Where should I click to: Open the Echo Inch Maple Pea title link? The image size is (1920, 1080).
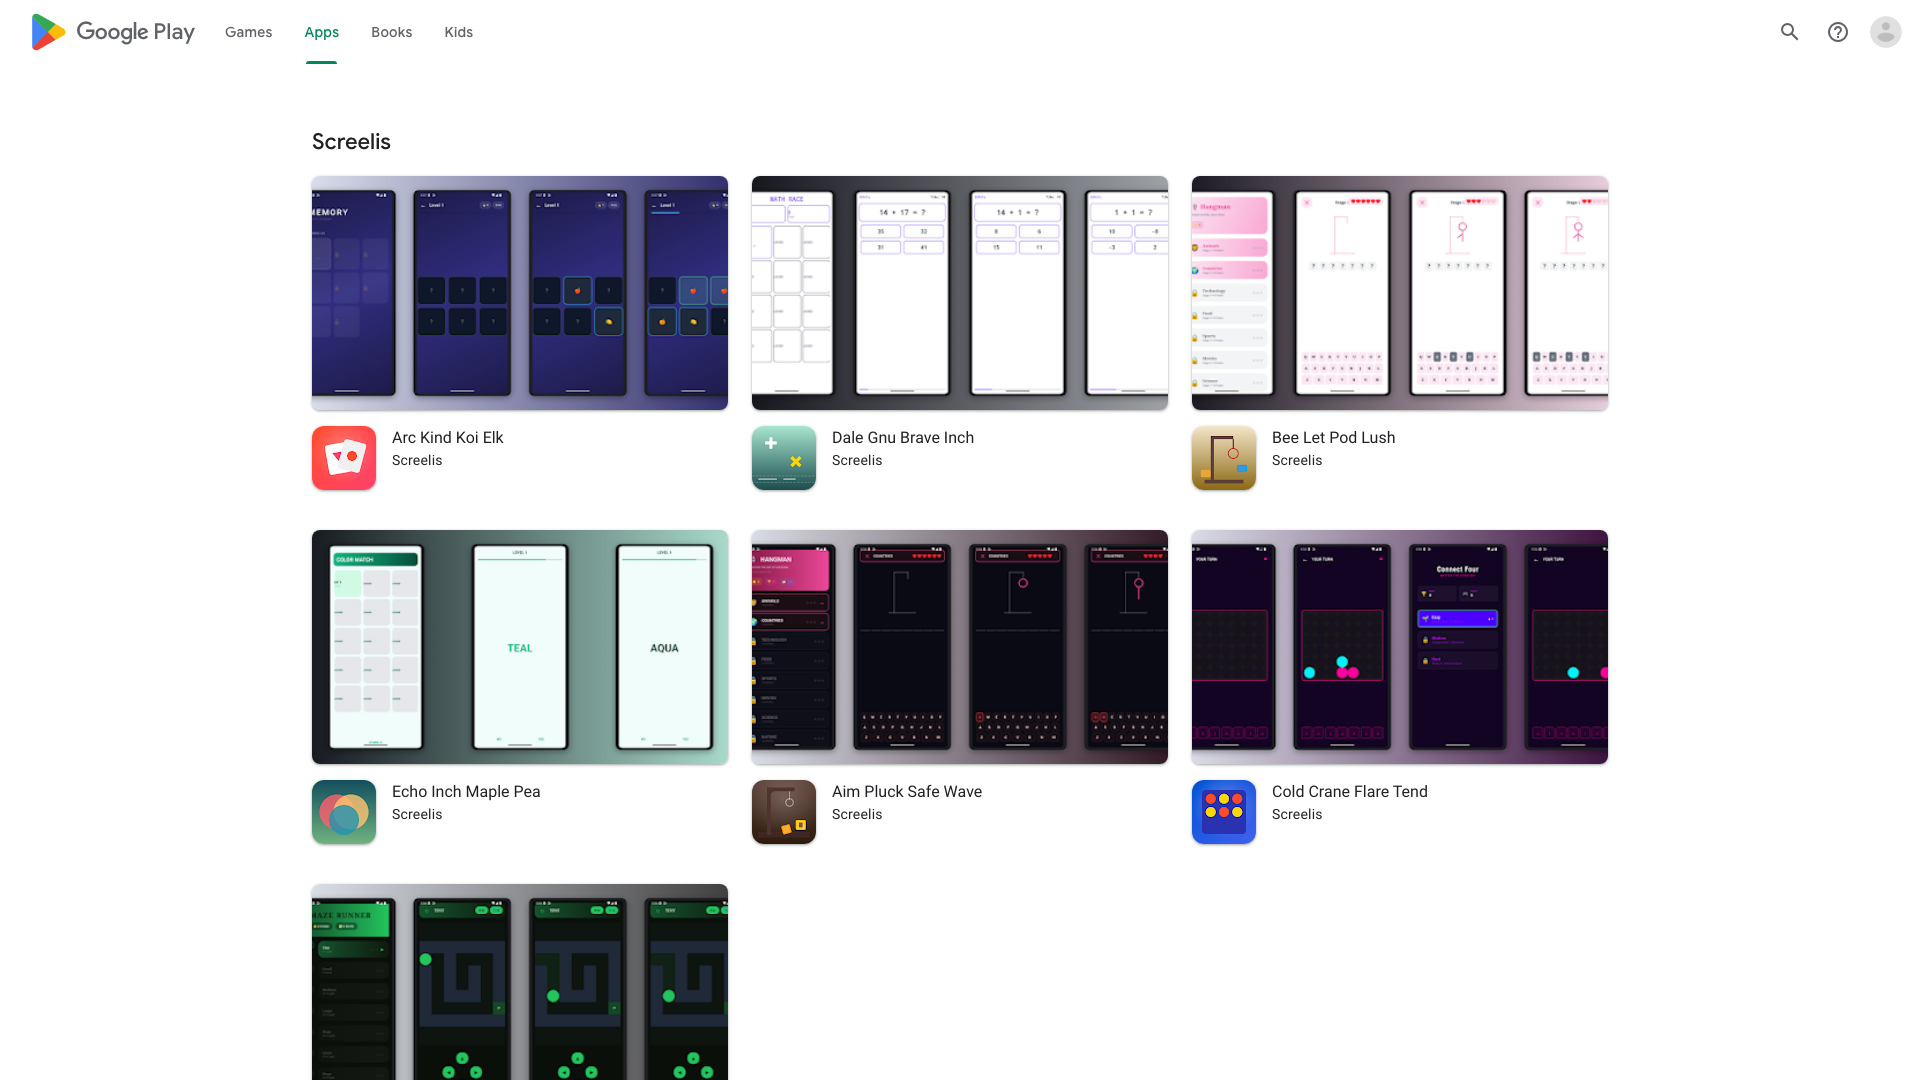pyautogui.click(x=466, y=791)
